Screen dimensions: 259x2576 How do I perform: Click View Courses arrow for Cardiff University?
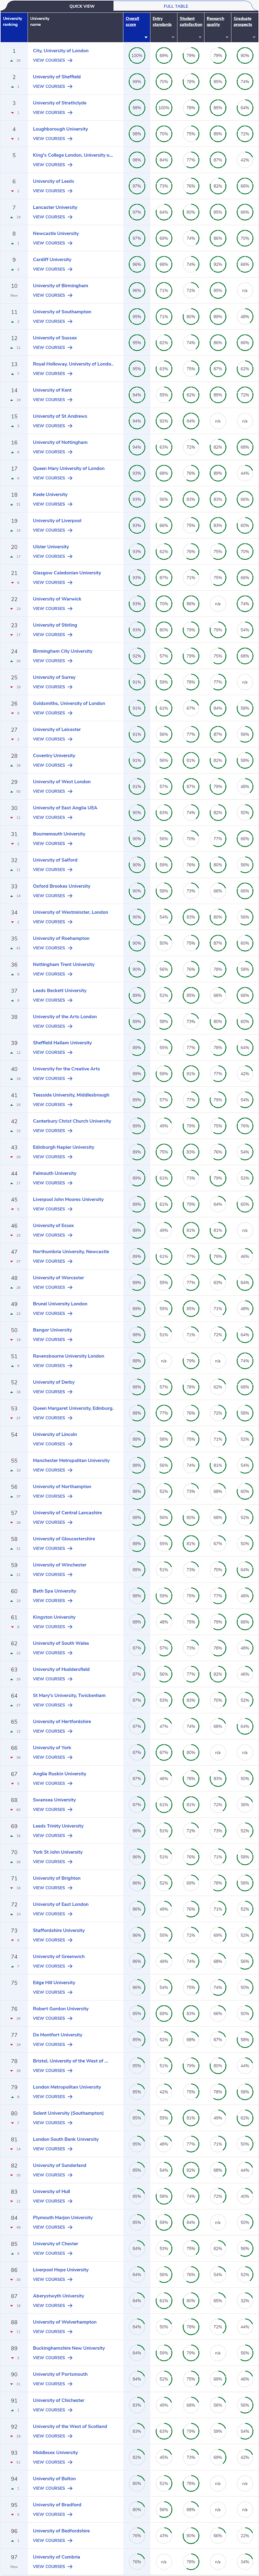69,268
